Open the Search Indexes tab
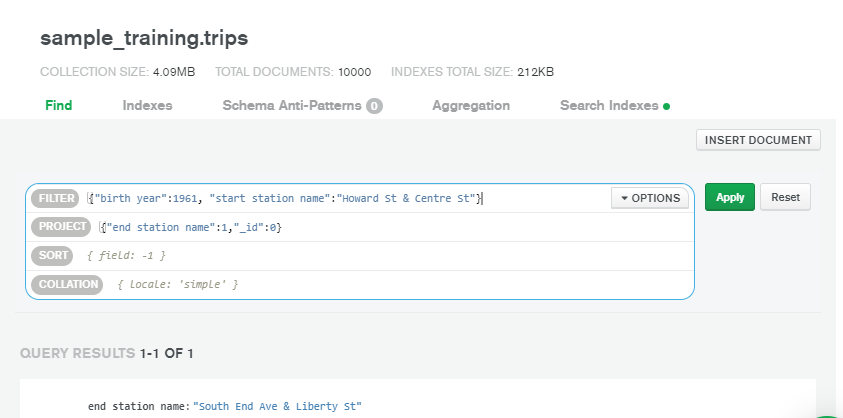Screen dimensions: 843x418 tap(608, 105)
